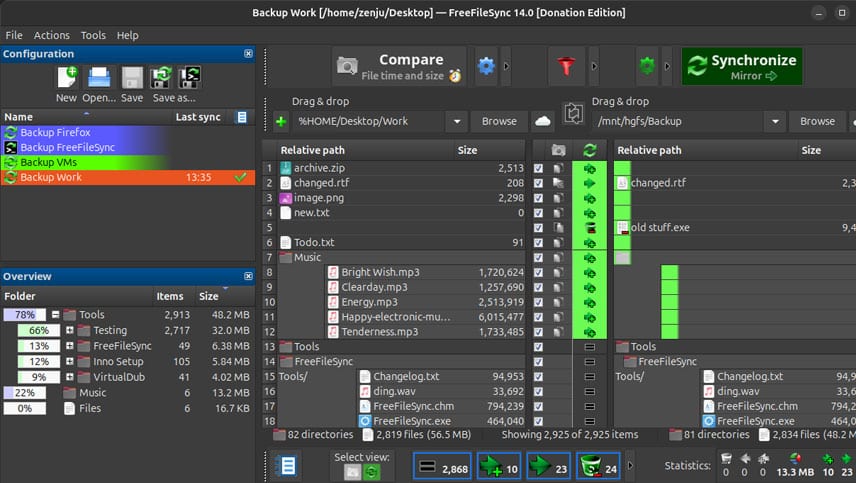Screen dimensions: 856x483
Task: Open the File menu
Action: point(14,35)
